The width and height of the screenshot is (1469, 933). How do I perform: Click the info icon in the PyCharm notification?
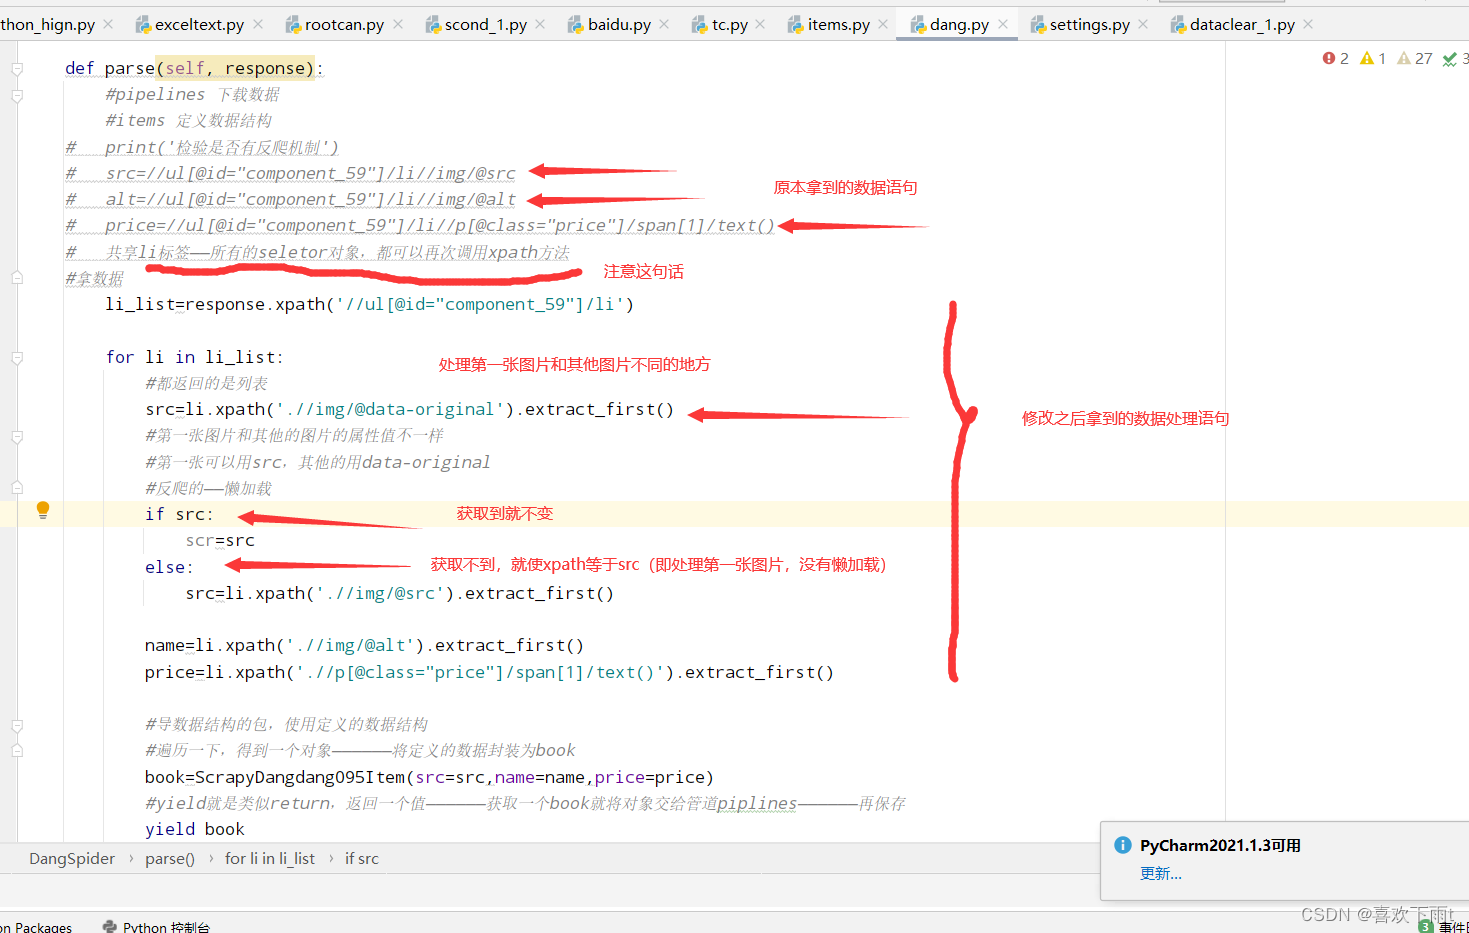click(1123, 845)
